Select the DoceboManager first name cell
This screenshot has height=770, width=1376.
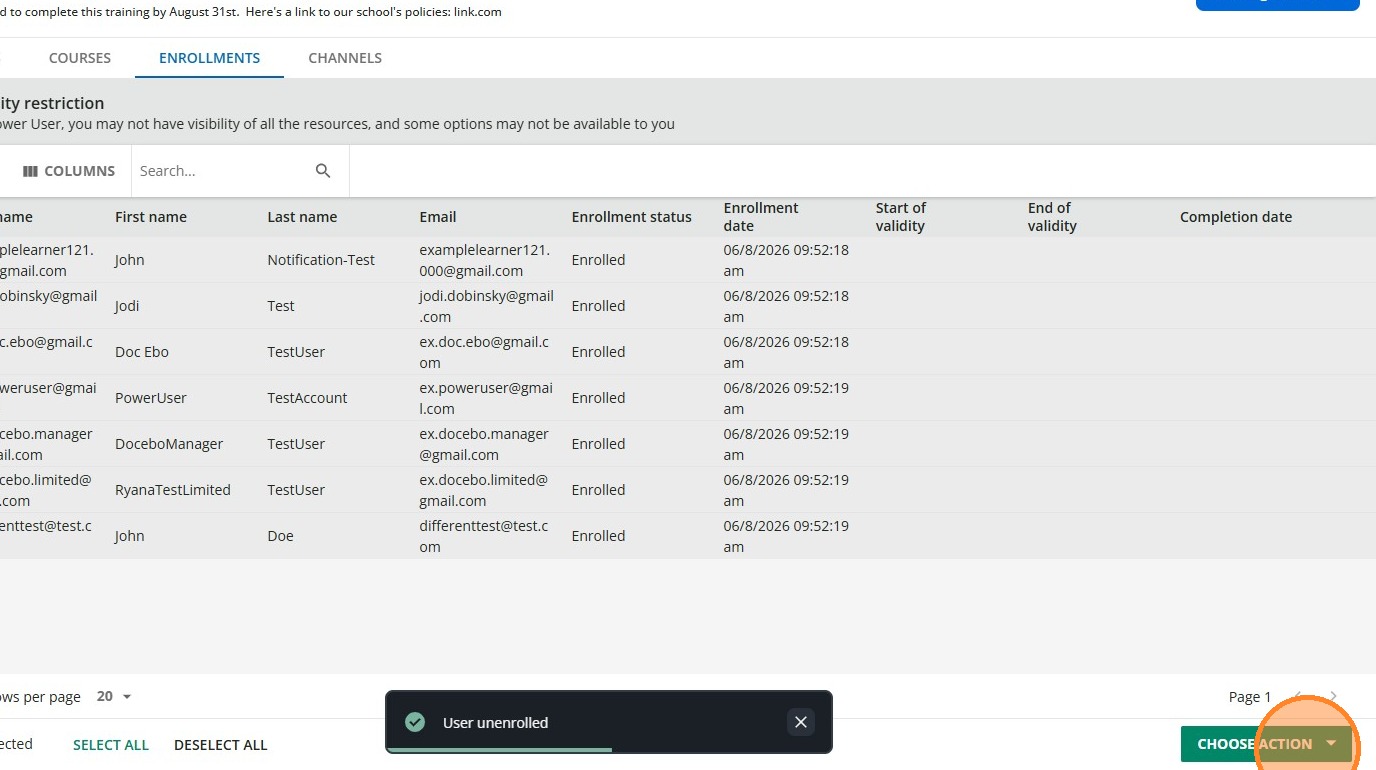click(x=169, y=444)
